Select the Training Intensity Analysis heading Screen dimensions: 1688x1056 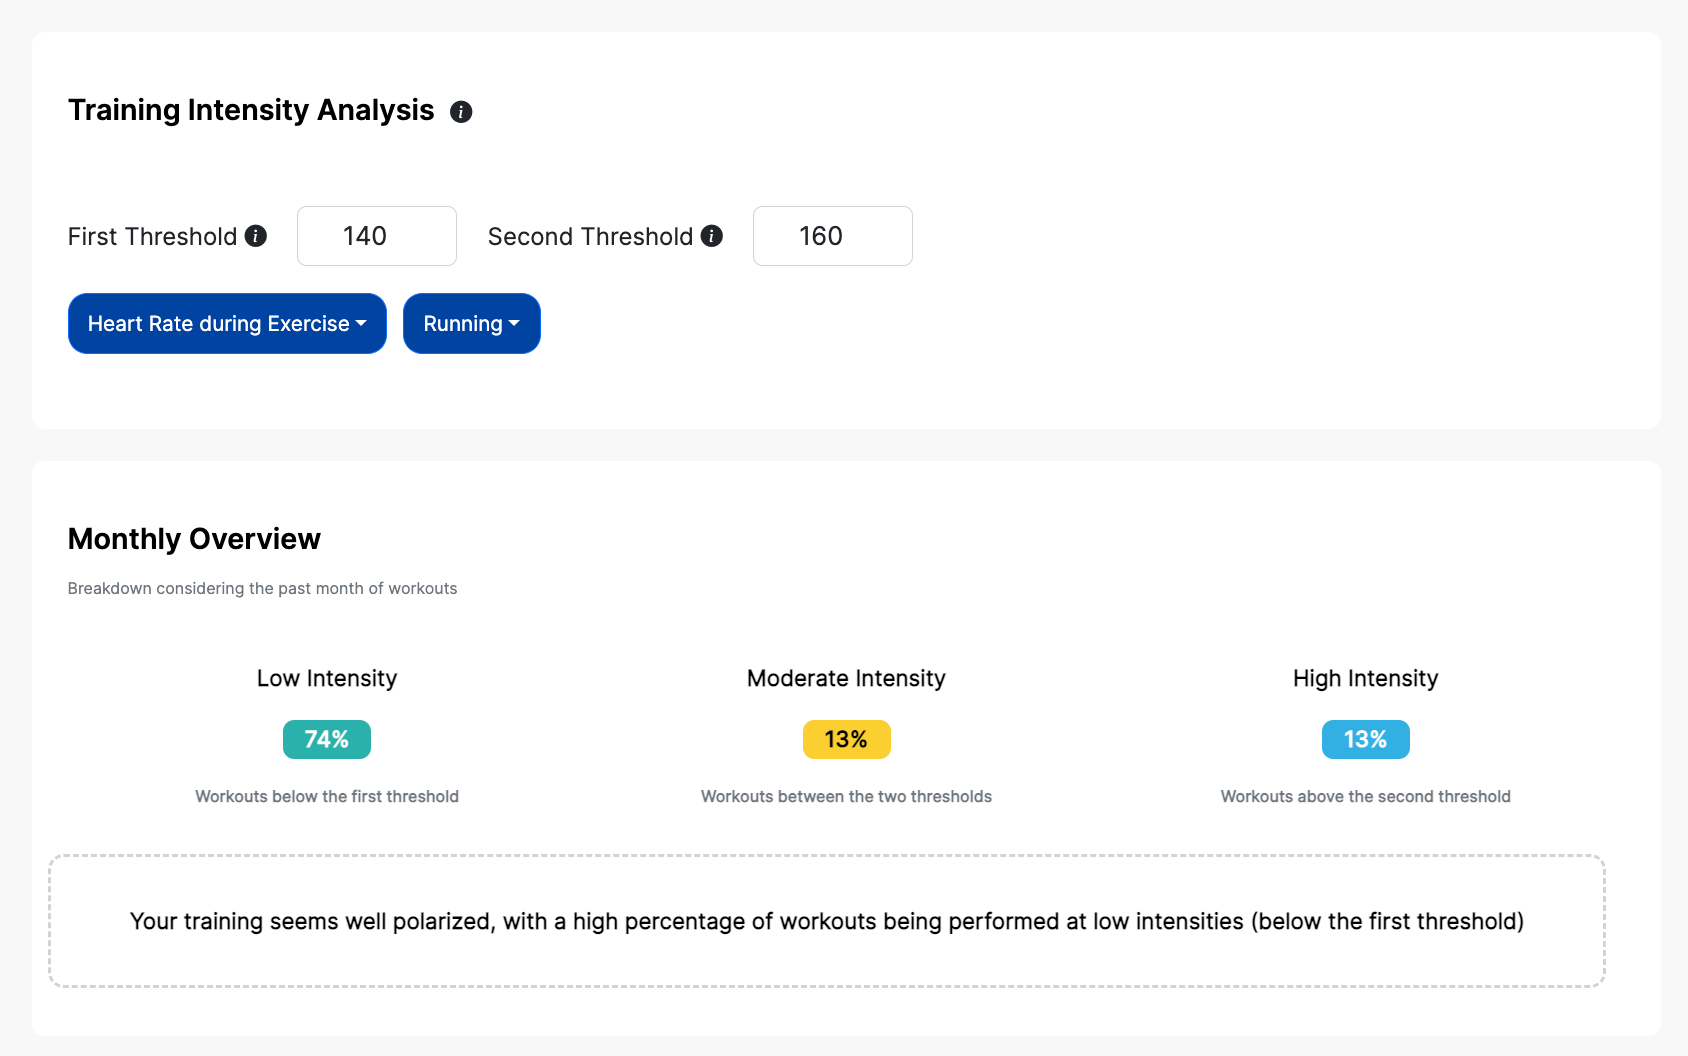click(251, 110)
